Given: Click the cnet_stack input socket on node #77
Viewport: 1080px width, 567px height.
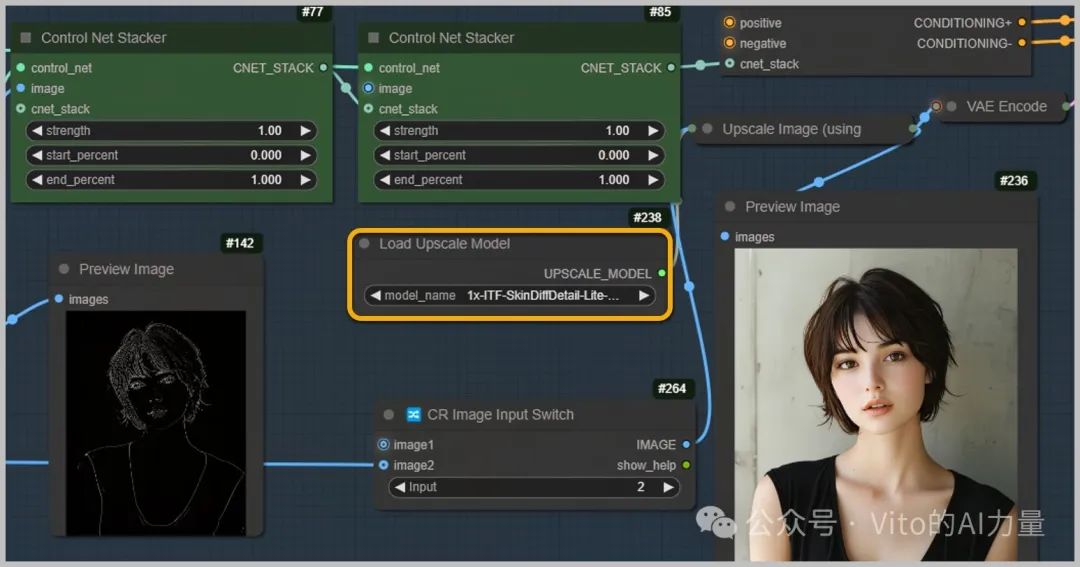Looking at the screenshot, I should pos(21,109).
